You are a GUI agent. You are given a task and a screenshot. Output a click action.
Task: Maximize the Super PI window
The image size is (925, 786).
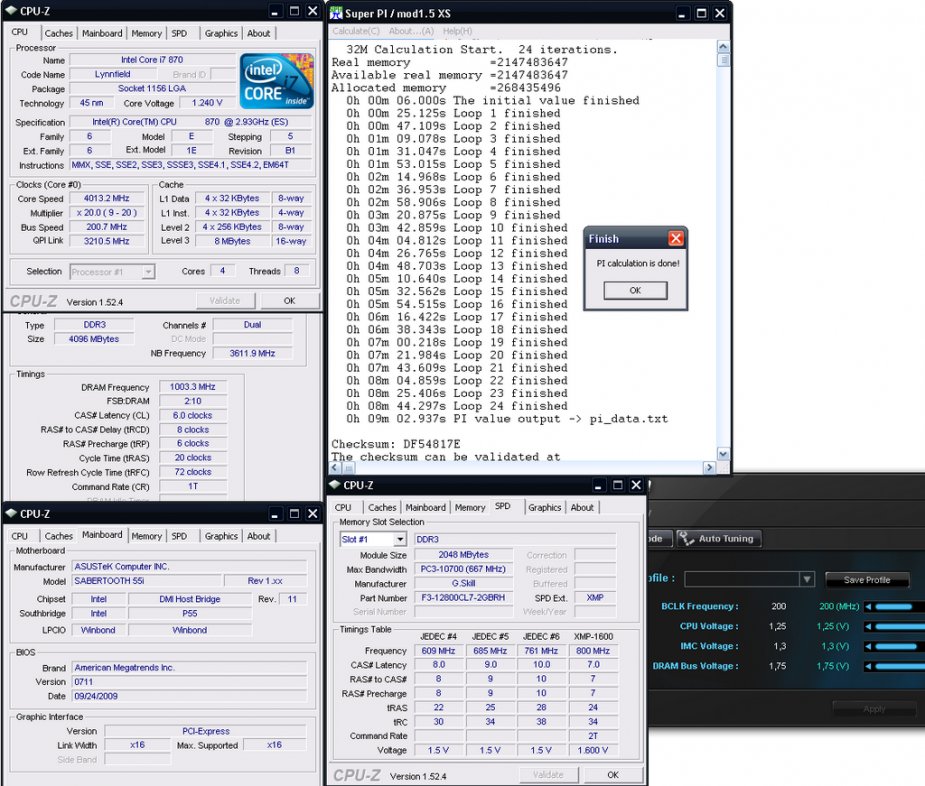pyautogui.click(x=701, y=13)
